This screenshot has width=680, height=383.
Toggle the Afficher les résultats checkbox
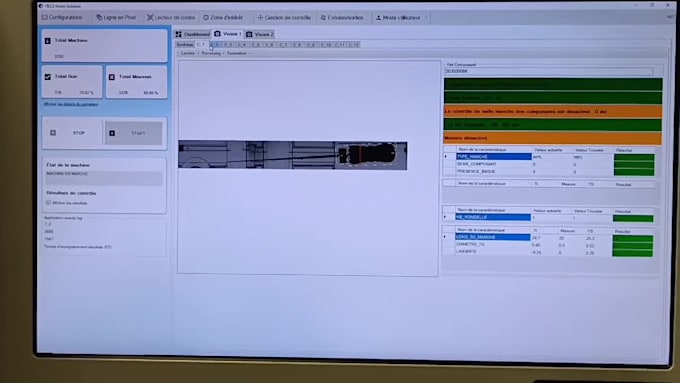pos(48,203)
